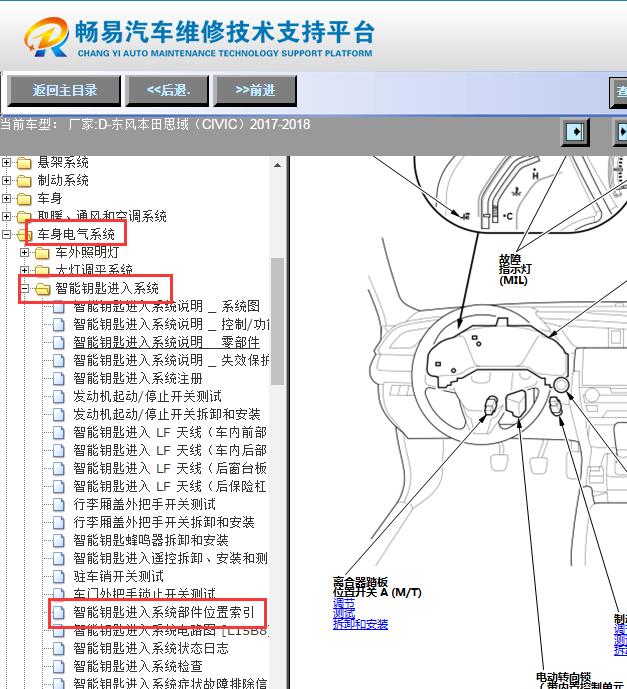Click the tree scrollbar up arrow
627x689 pixels.
click(277, 165)
